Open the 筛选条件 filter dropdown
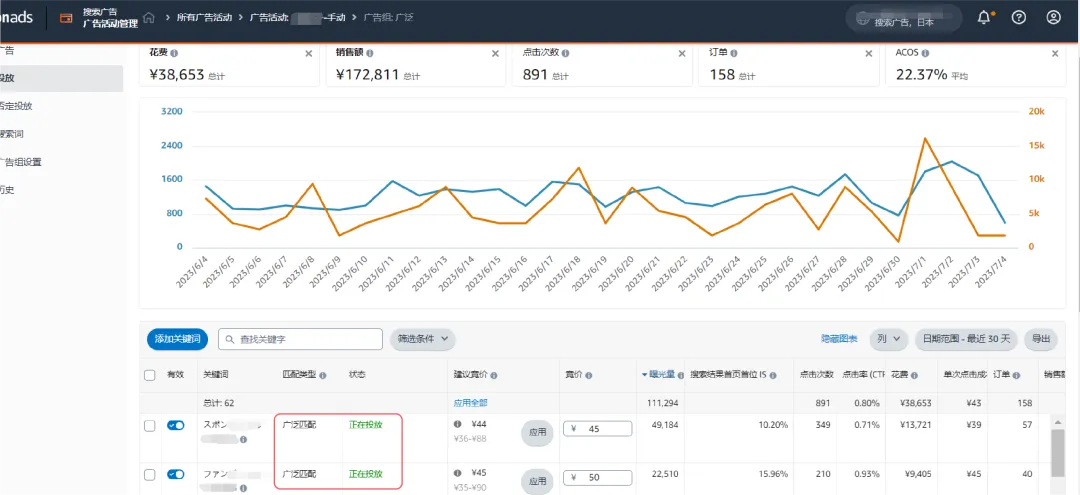1080x495 pixels. 423,339
